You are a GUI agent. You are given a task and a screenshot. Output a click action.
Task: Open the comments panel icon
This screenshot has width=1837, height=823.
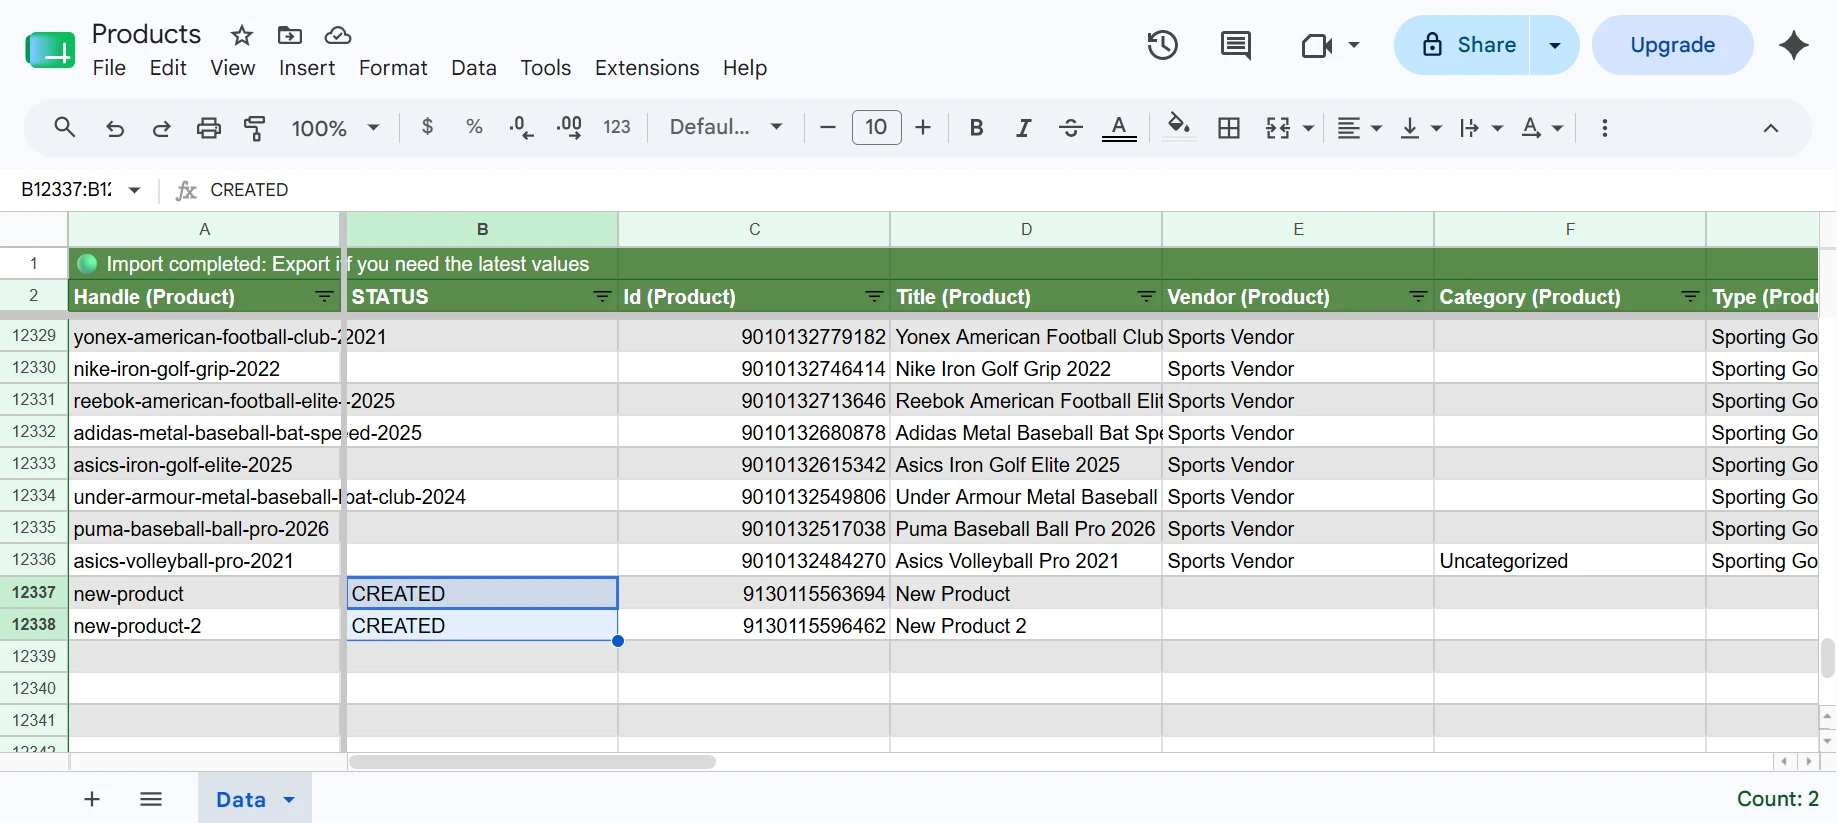(x=1236, y=45)
